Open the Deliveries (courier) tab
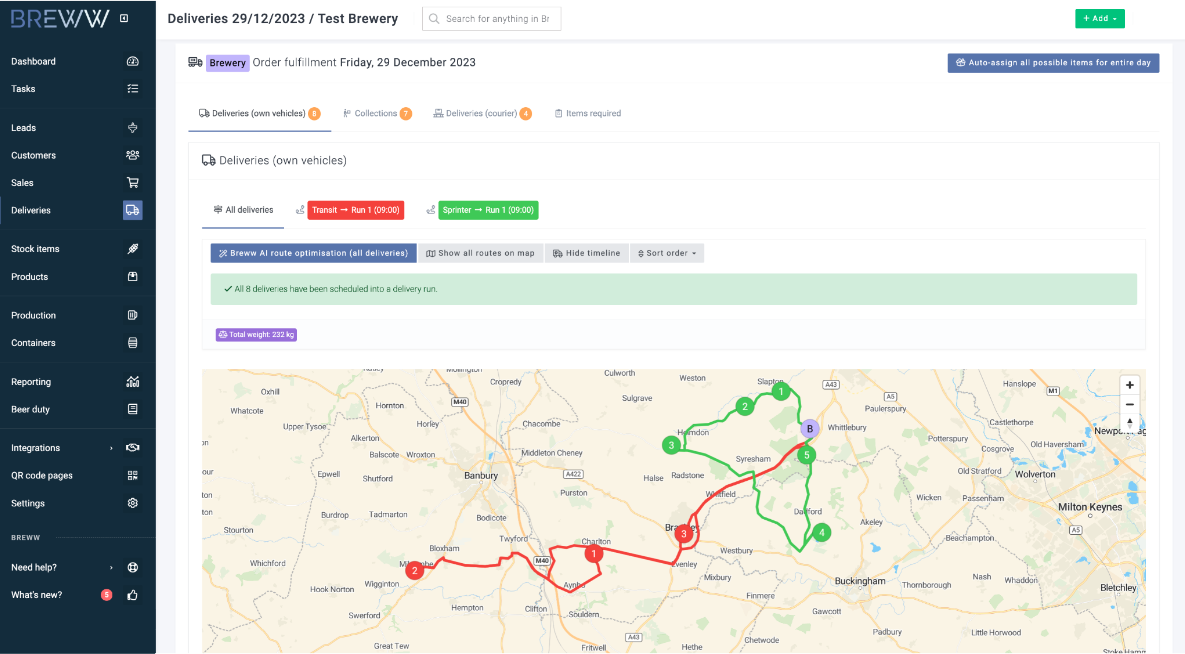Image resolution: width=1185 pixels, height=654 pixels. 481,114
